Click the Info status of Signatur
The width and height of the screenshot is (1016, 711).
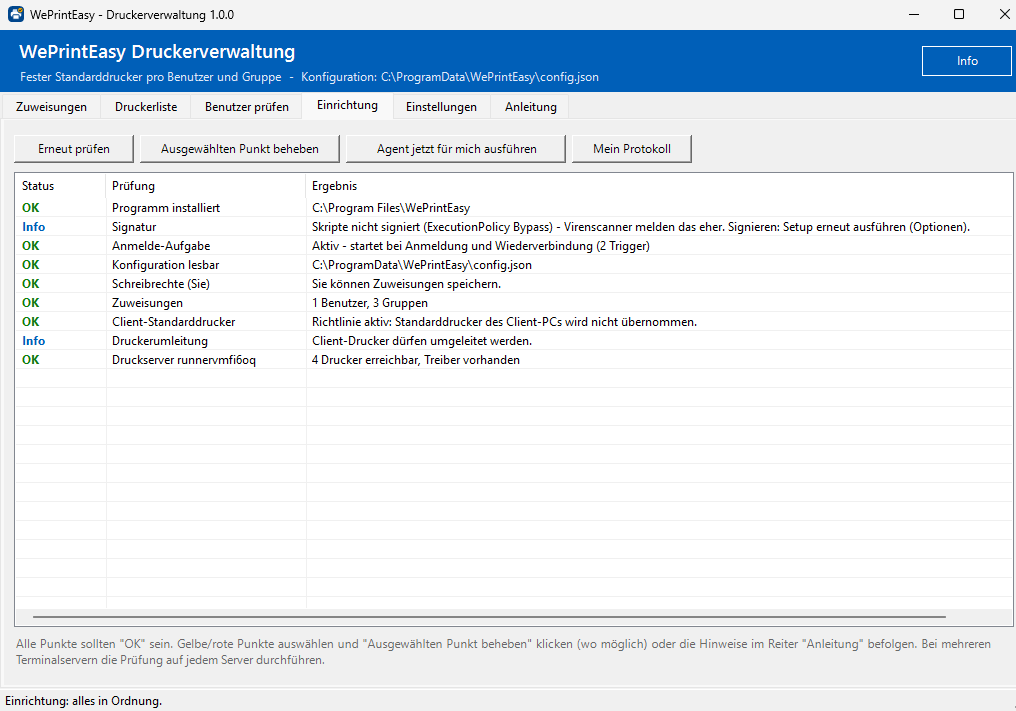coord(34,227)
